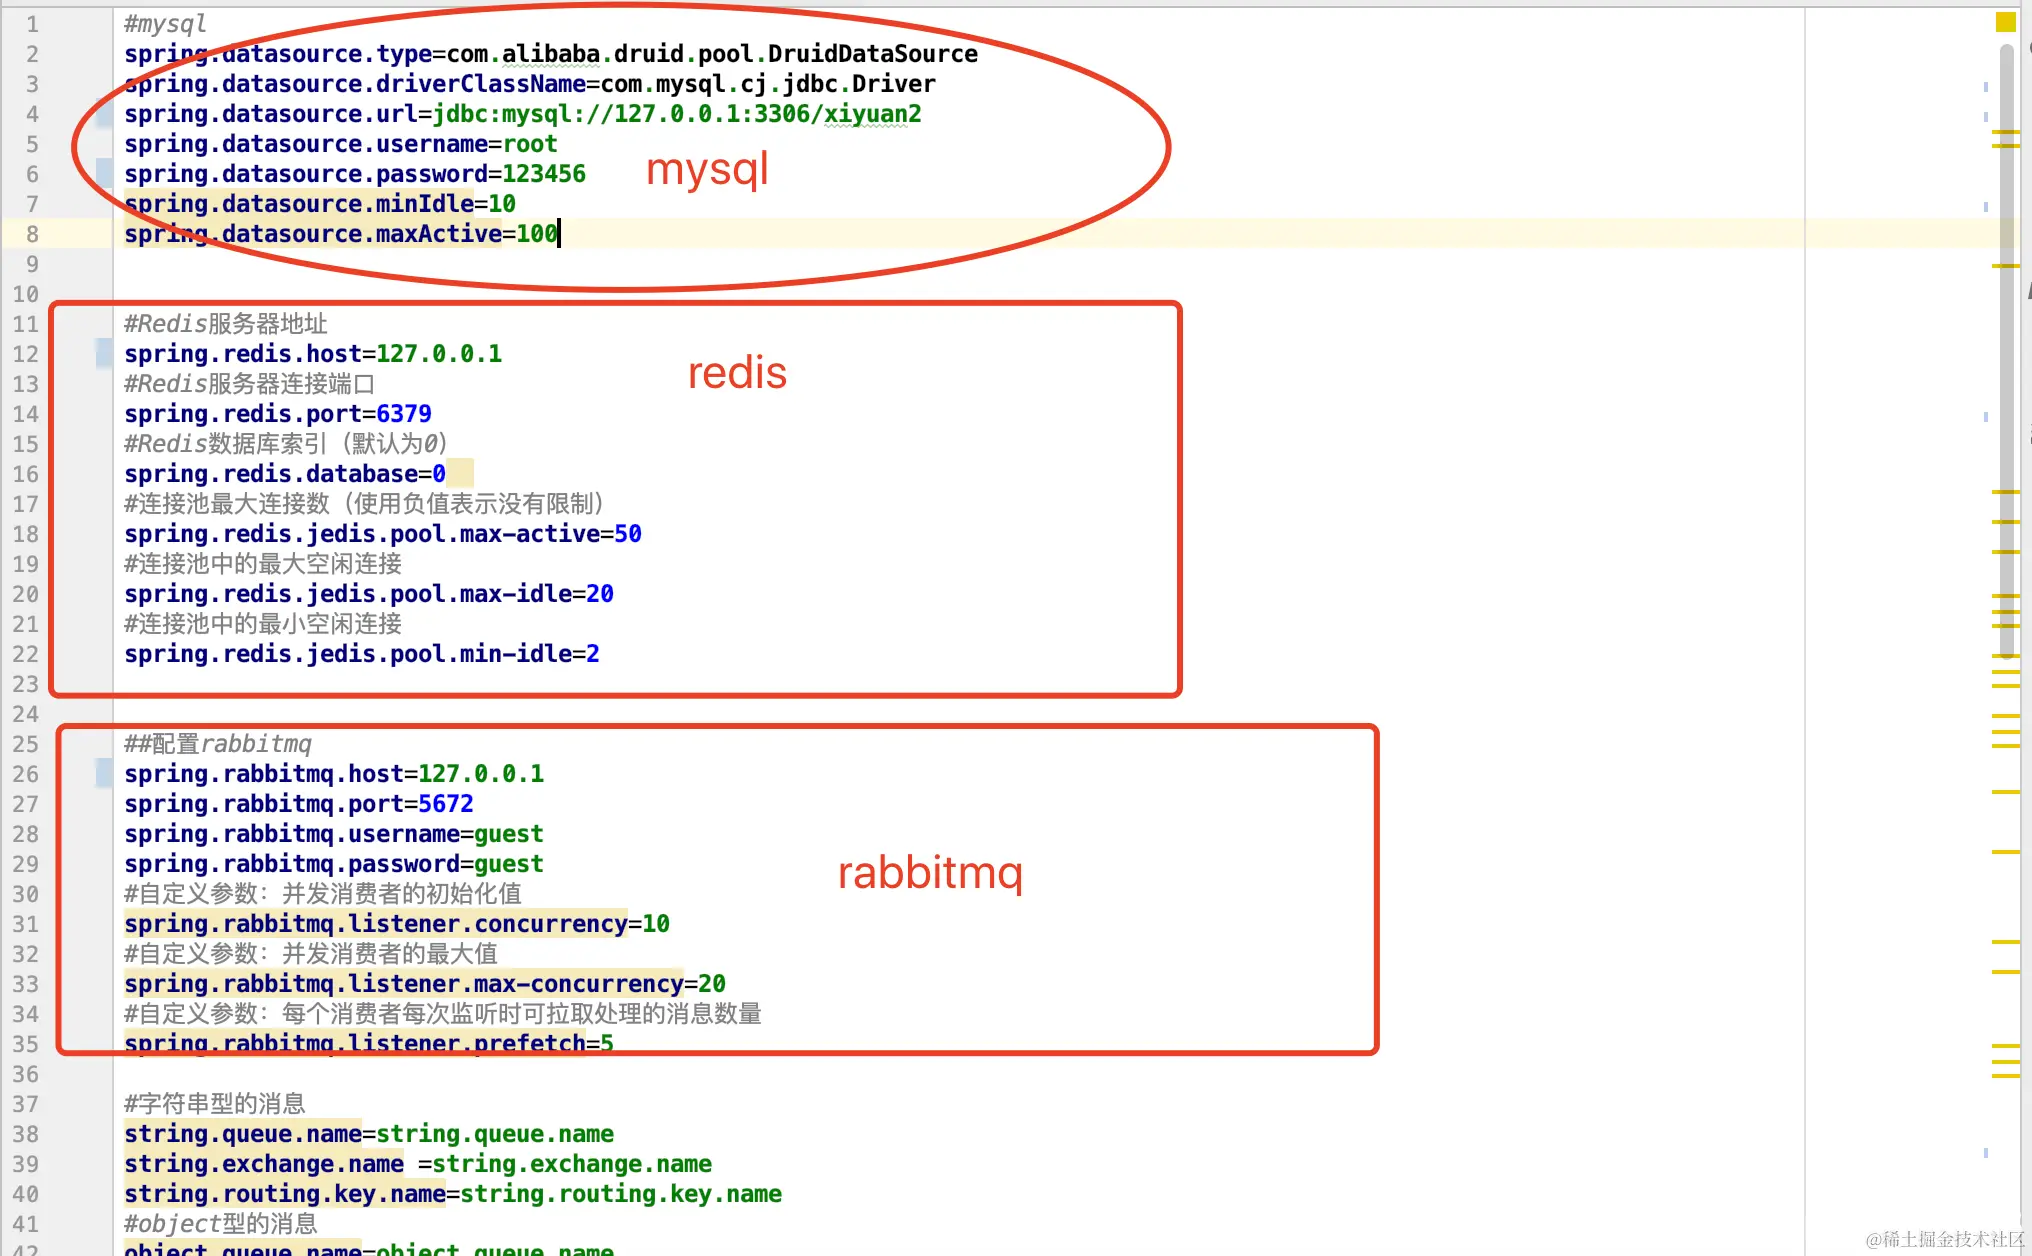Click the yellow inspection status indicator square
The image size is (2032, 1256).
point(2005,22)
